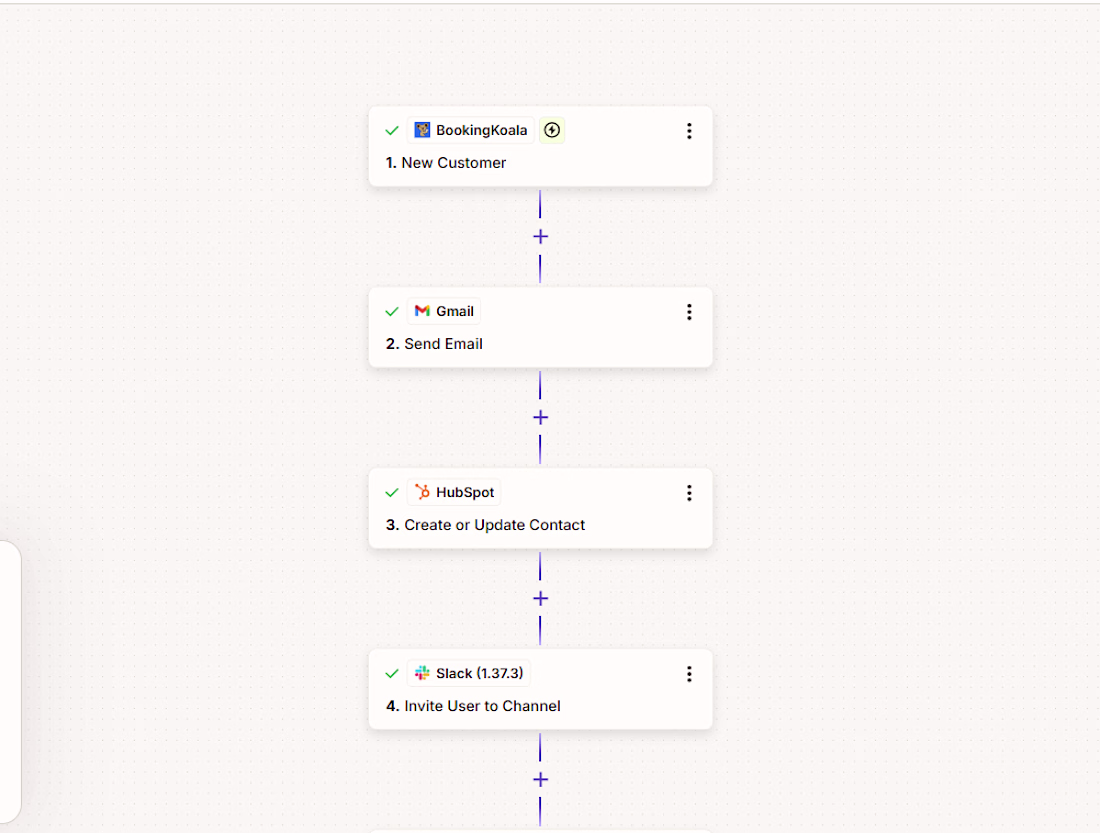
Task: Click the HubSpot sprocket icon
Action: point(422,492)
